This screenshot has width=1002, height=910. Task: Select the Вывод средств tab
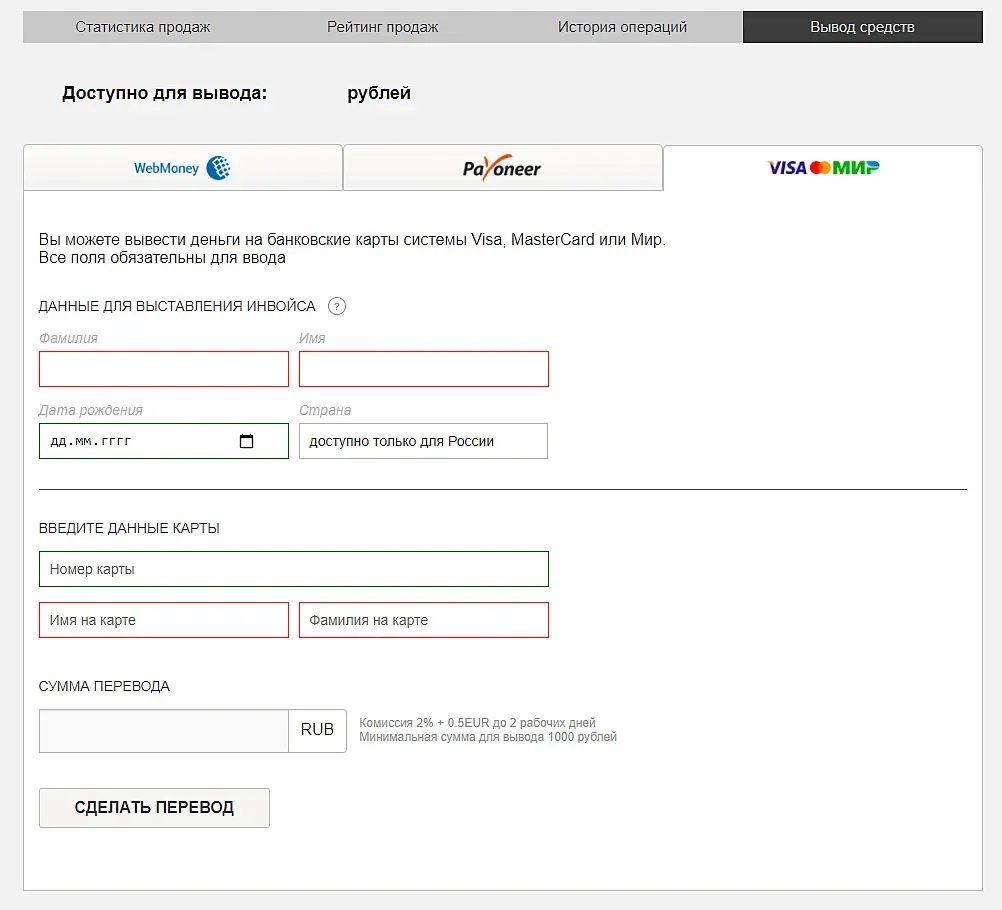pyautogui.click(x=862, y=27)
